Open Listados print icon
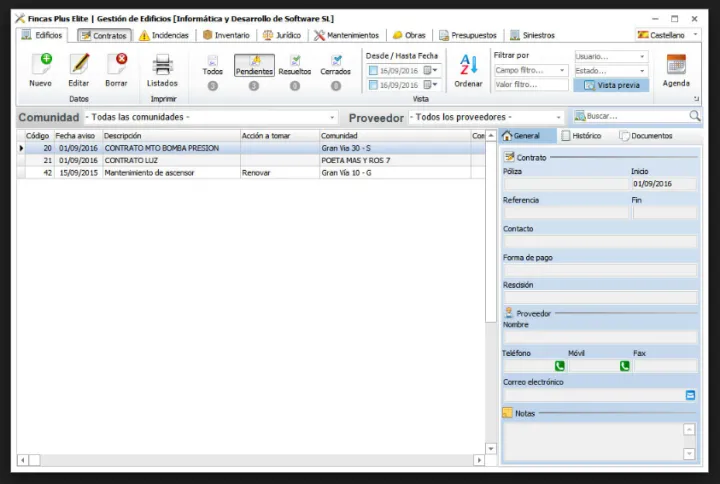The image size is (720, 484). point(162,65)
